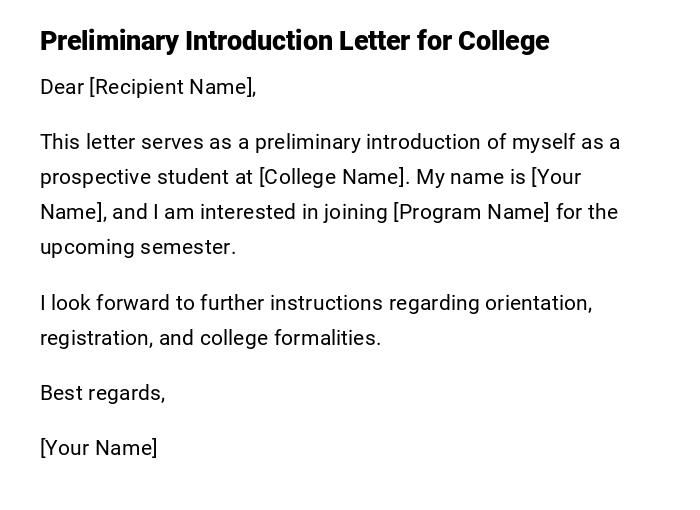700x510 pixels.
Task: Click the "Best regards," closing line
Action: tap(102, 393)
